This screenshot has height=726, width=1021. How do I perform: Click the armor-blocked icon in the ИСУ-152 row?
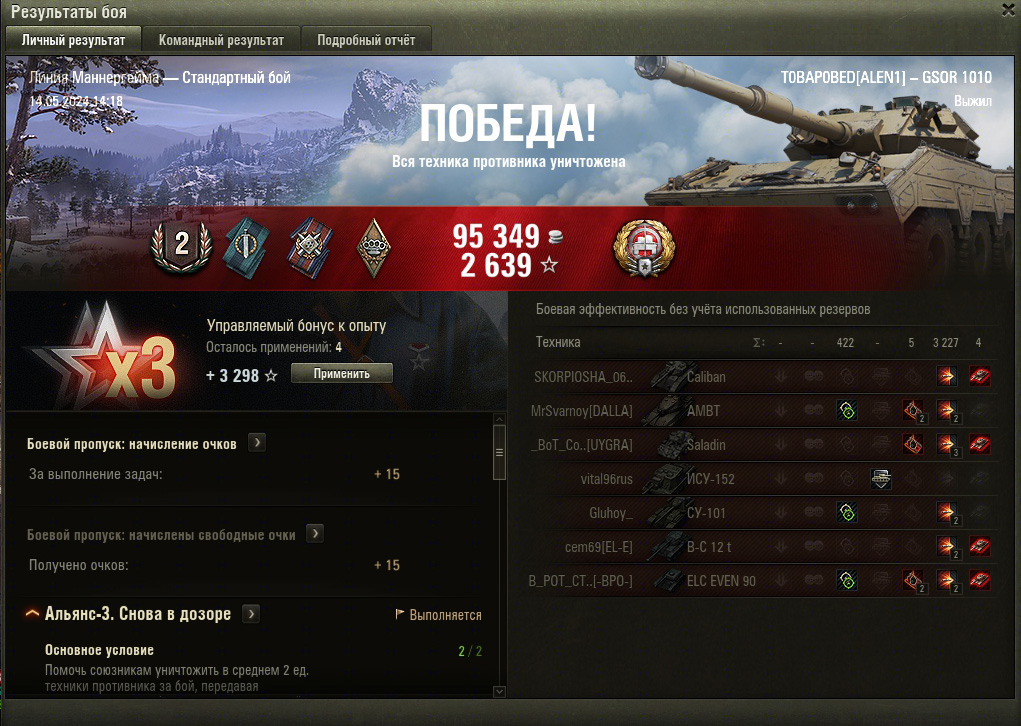pos(880,479)
